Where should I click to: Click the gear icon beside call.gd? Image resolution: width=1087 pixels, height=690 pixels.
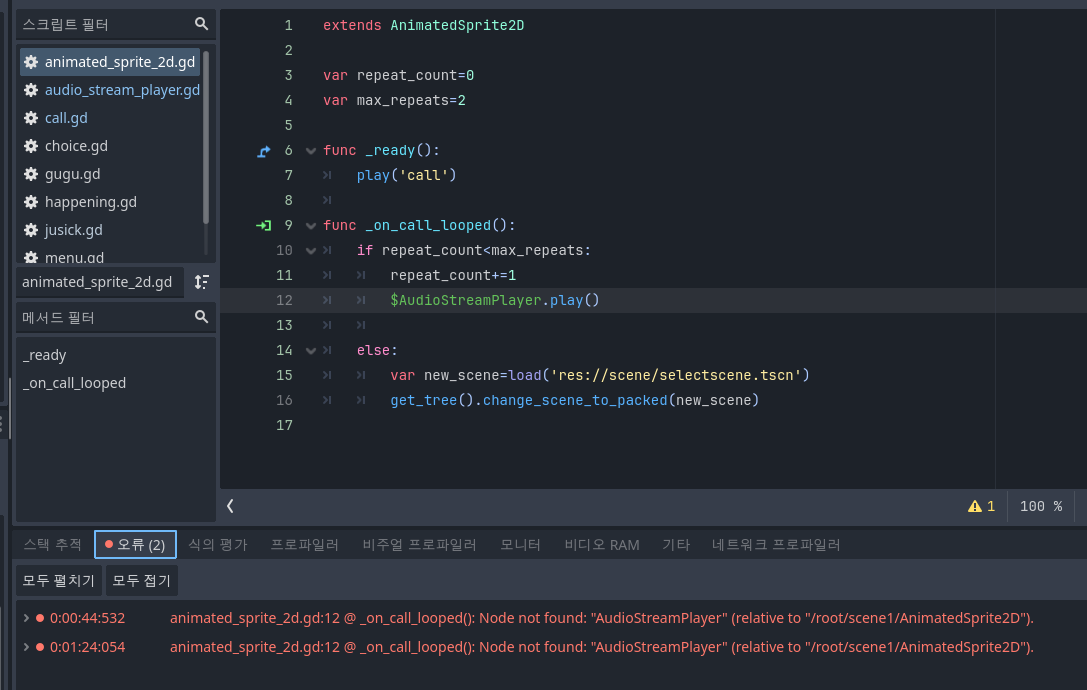(x=31, y=118)
